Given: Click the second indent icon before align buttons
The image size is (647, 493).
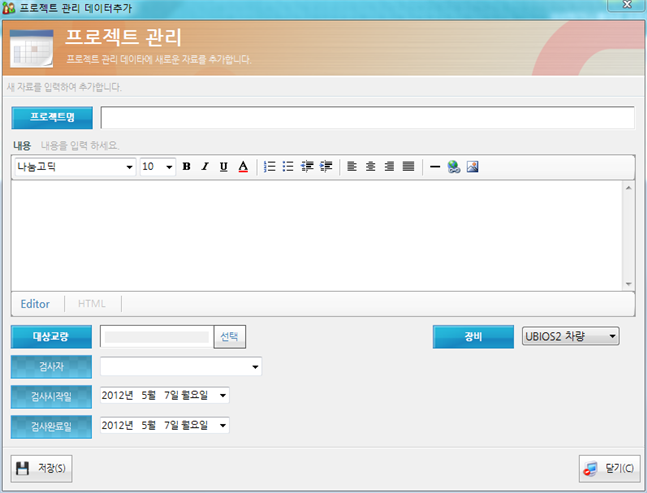Looking at the screenshot, I should 326,167.
